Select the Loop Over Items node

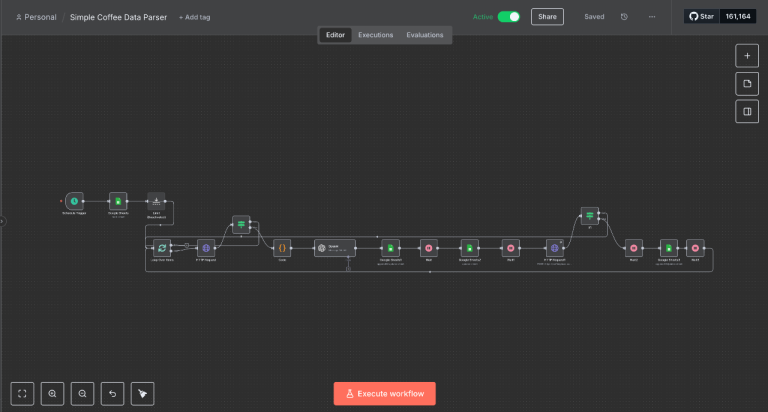pyautogui.click(x=162, y=247)
